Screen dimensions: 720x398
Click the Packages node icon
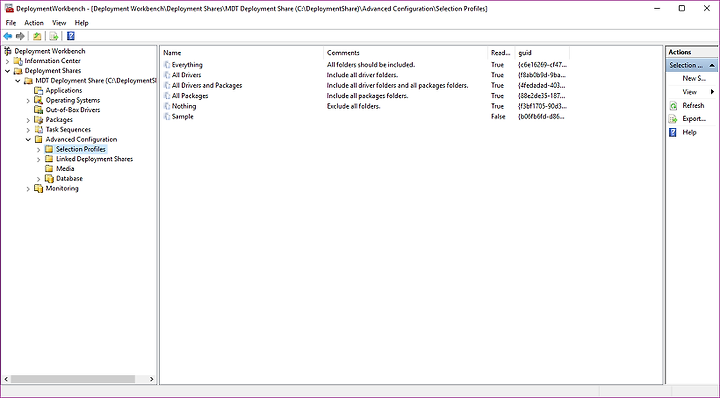[39, 119]
